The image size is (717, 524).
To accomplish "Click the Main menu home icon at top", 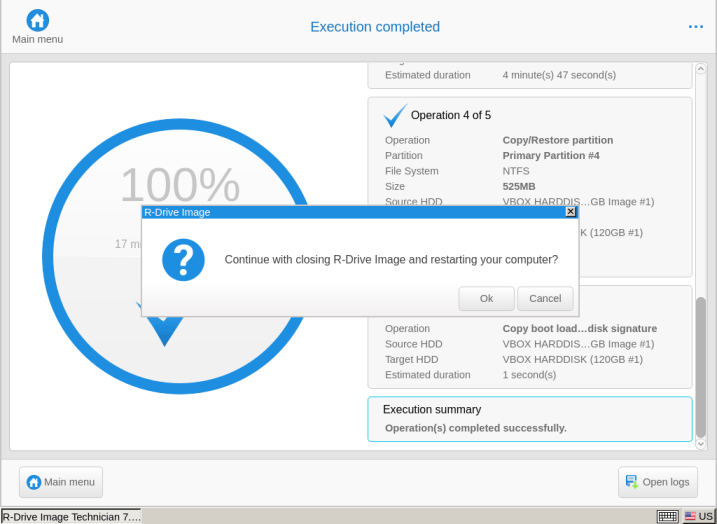I will click(37, 20).
